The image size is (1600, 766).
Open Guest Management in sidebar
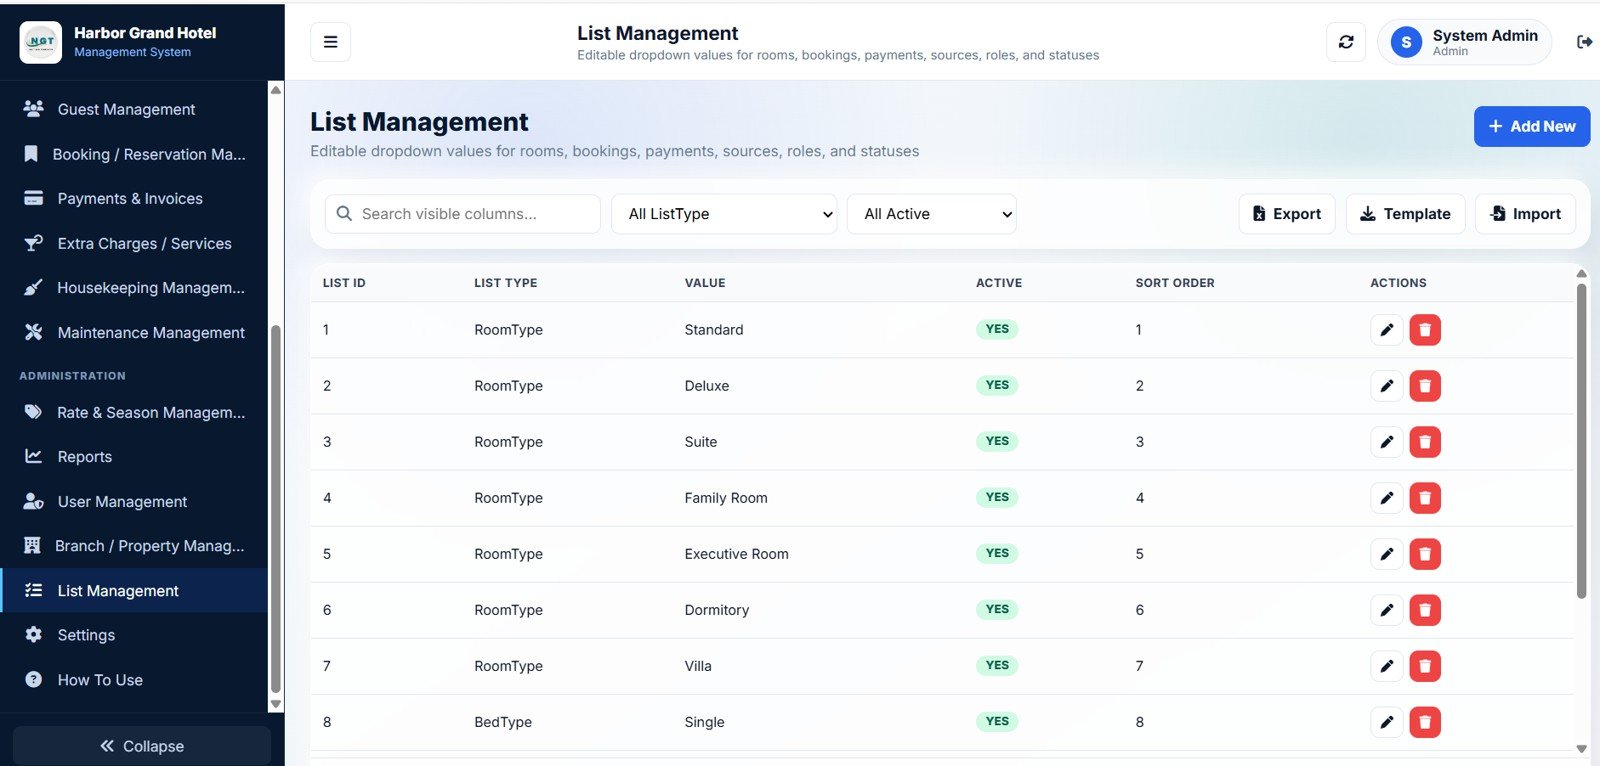coord(134,109)
